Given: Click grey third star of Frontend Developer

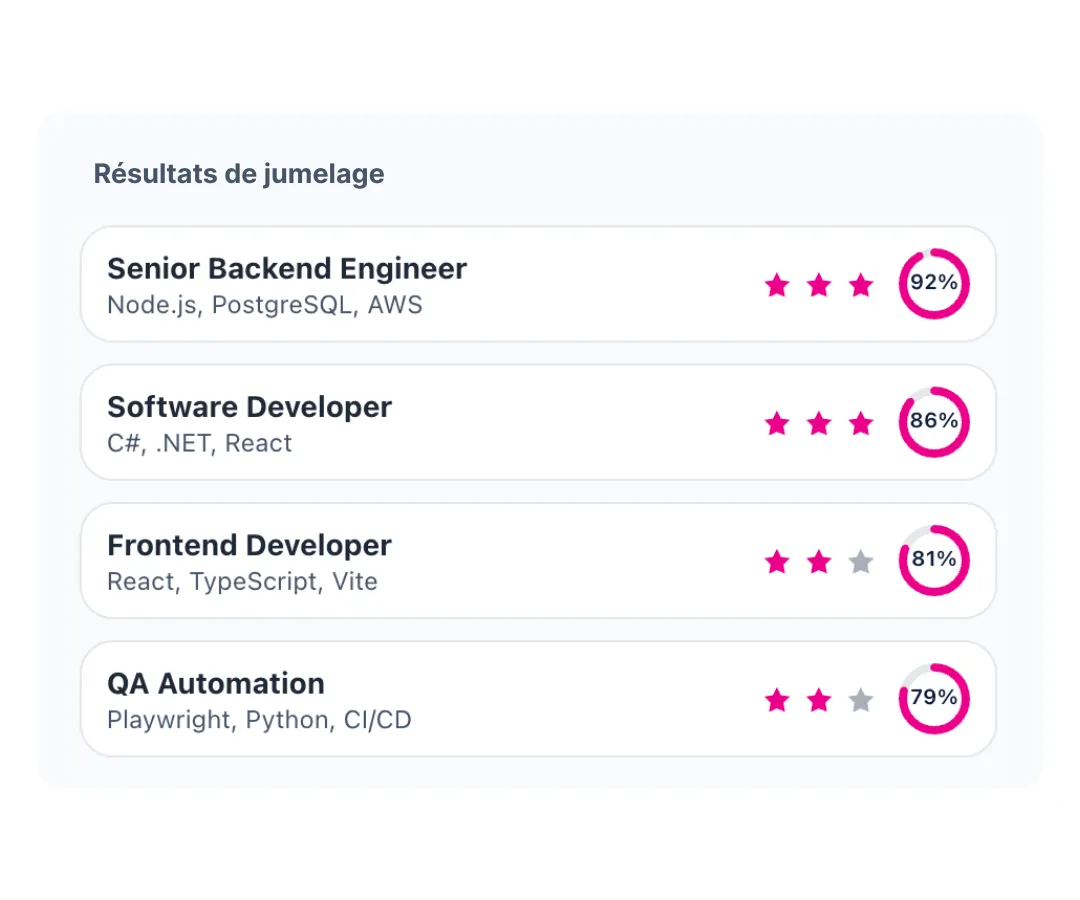Looking at the screenshot, I should click(861, 561).
